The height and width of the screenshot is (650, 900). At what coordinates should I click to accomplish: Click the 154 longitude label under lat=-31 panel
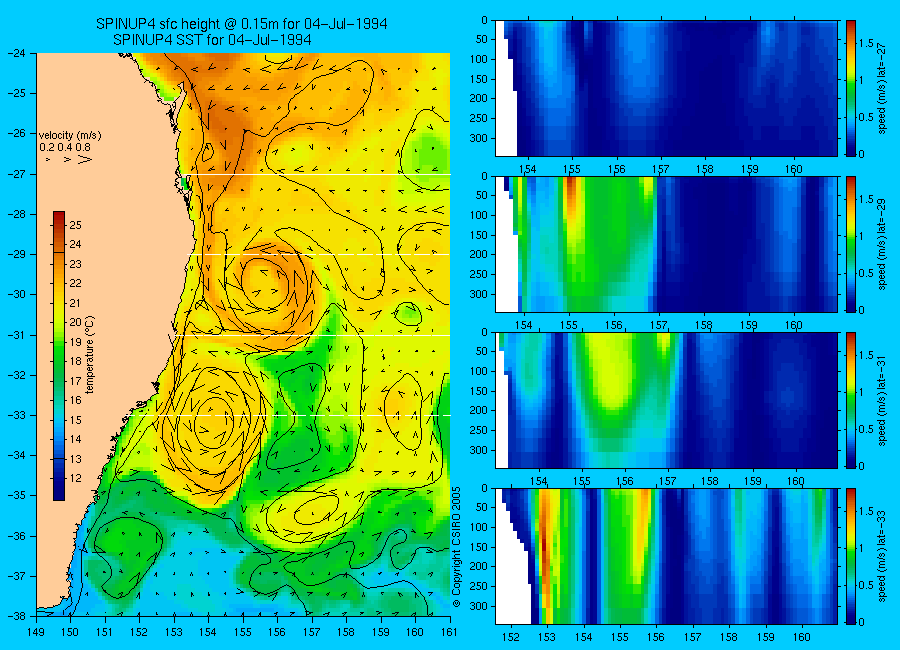pos(538,481)
